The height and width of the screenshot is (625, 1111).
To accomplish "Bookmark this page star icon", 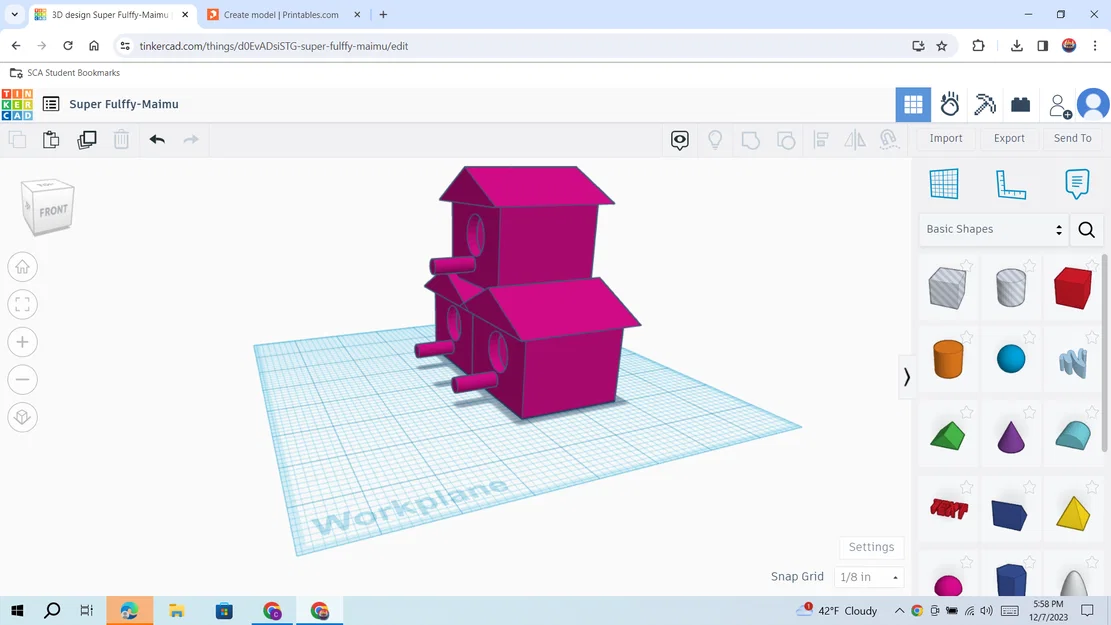I will (x=942, y=46).
